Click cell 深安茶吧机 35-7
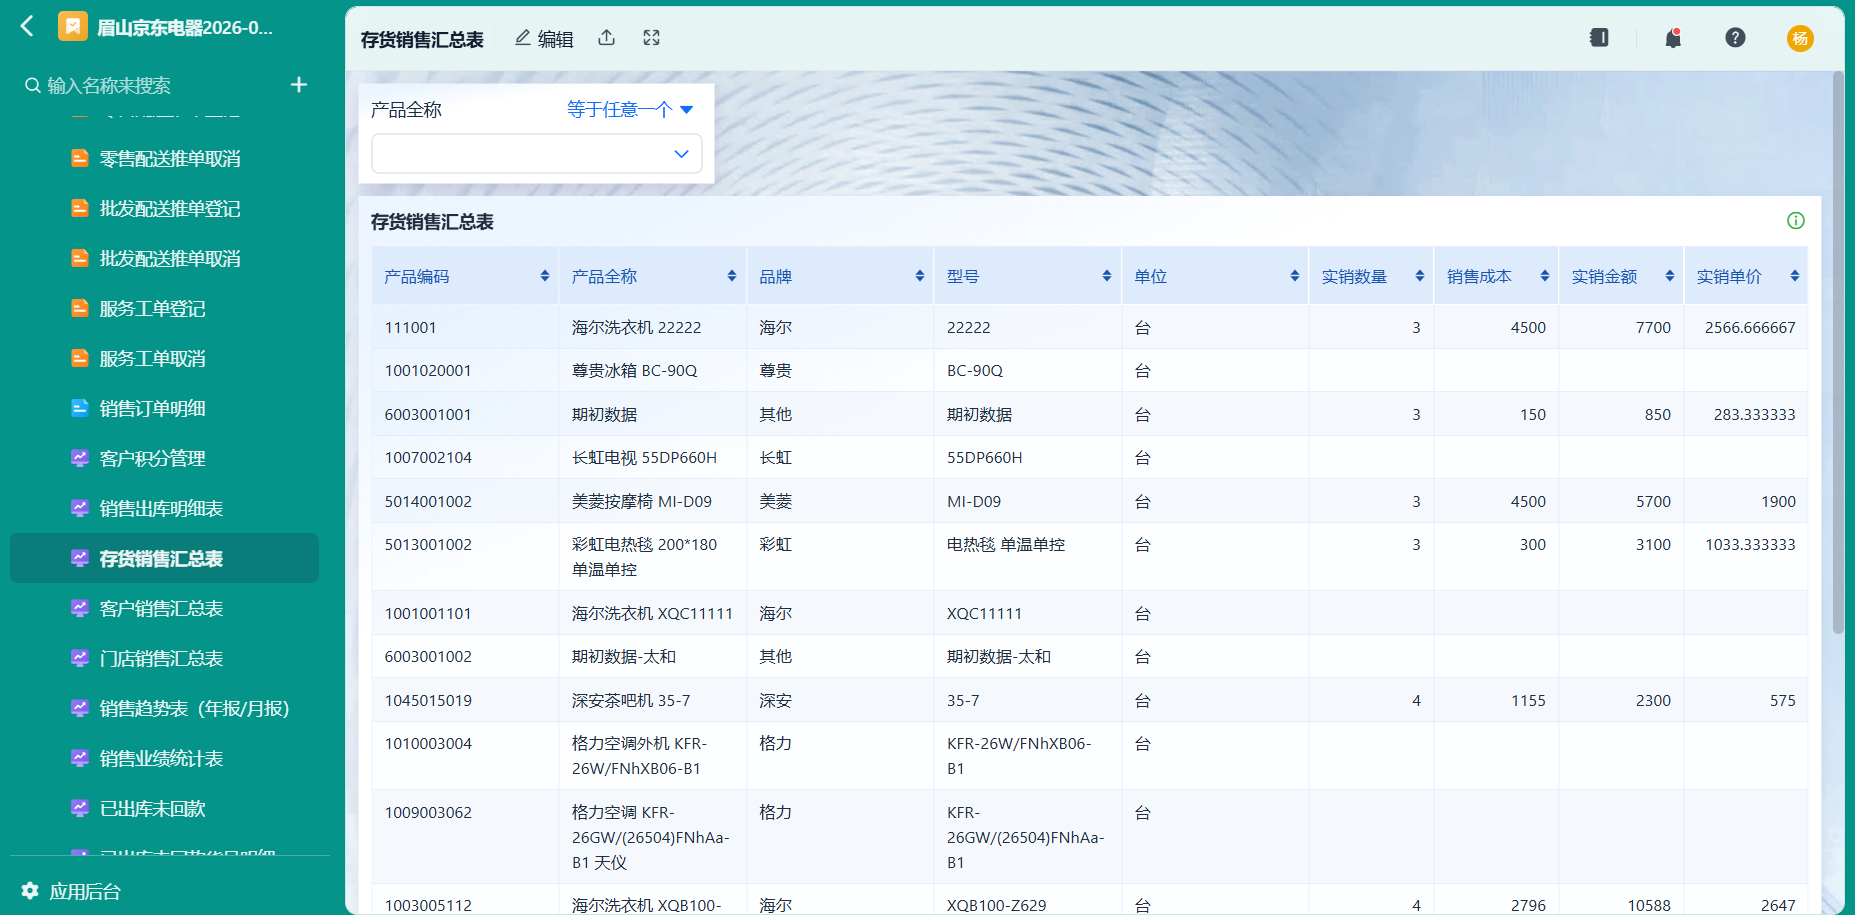 630,700
